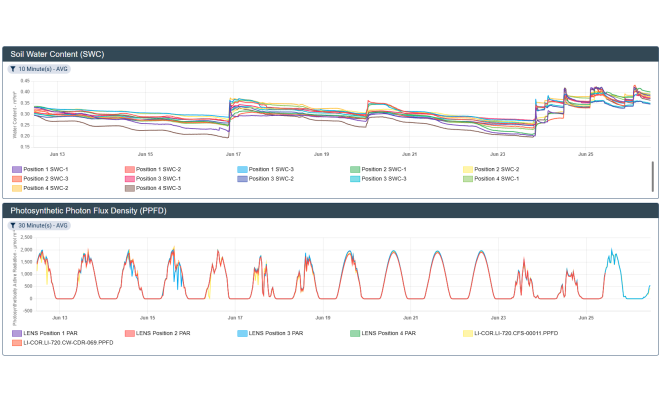660x400 pixels.
Task: Toggle Position 3 SWC-3 legend swatch
Action: click(355, 179)
